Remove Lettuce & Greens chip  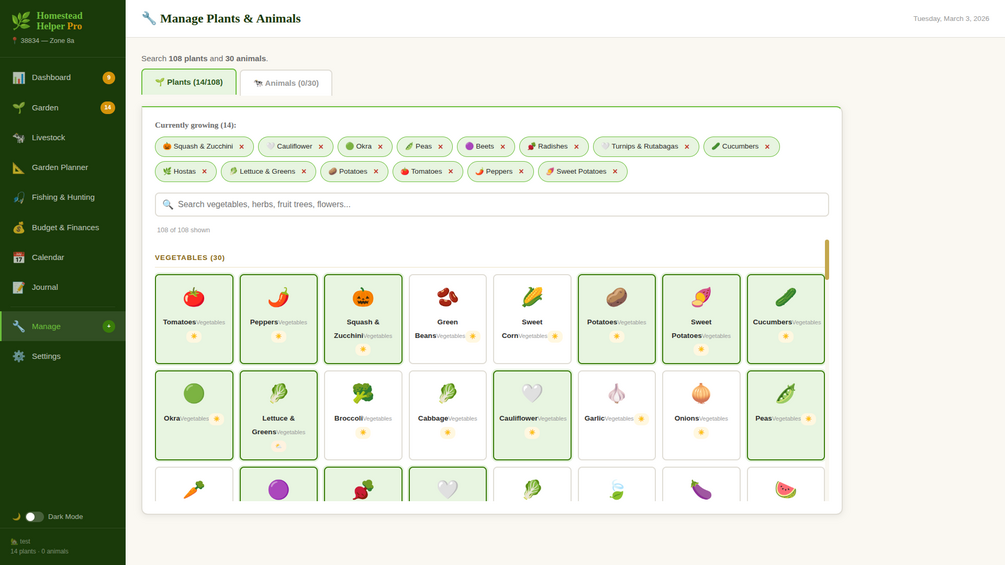[x=304, y=172]
